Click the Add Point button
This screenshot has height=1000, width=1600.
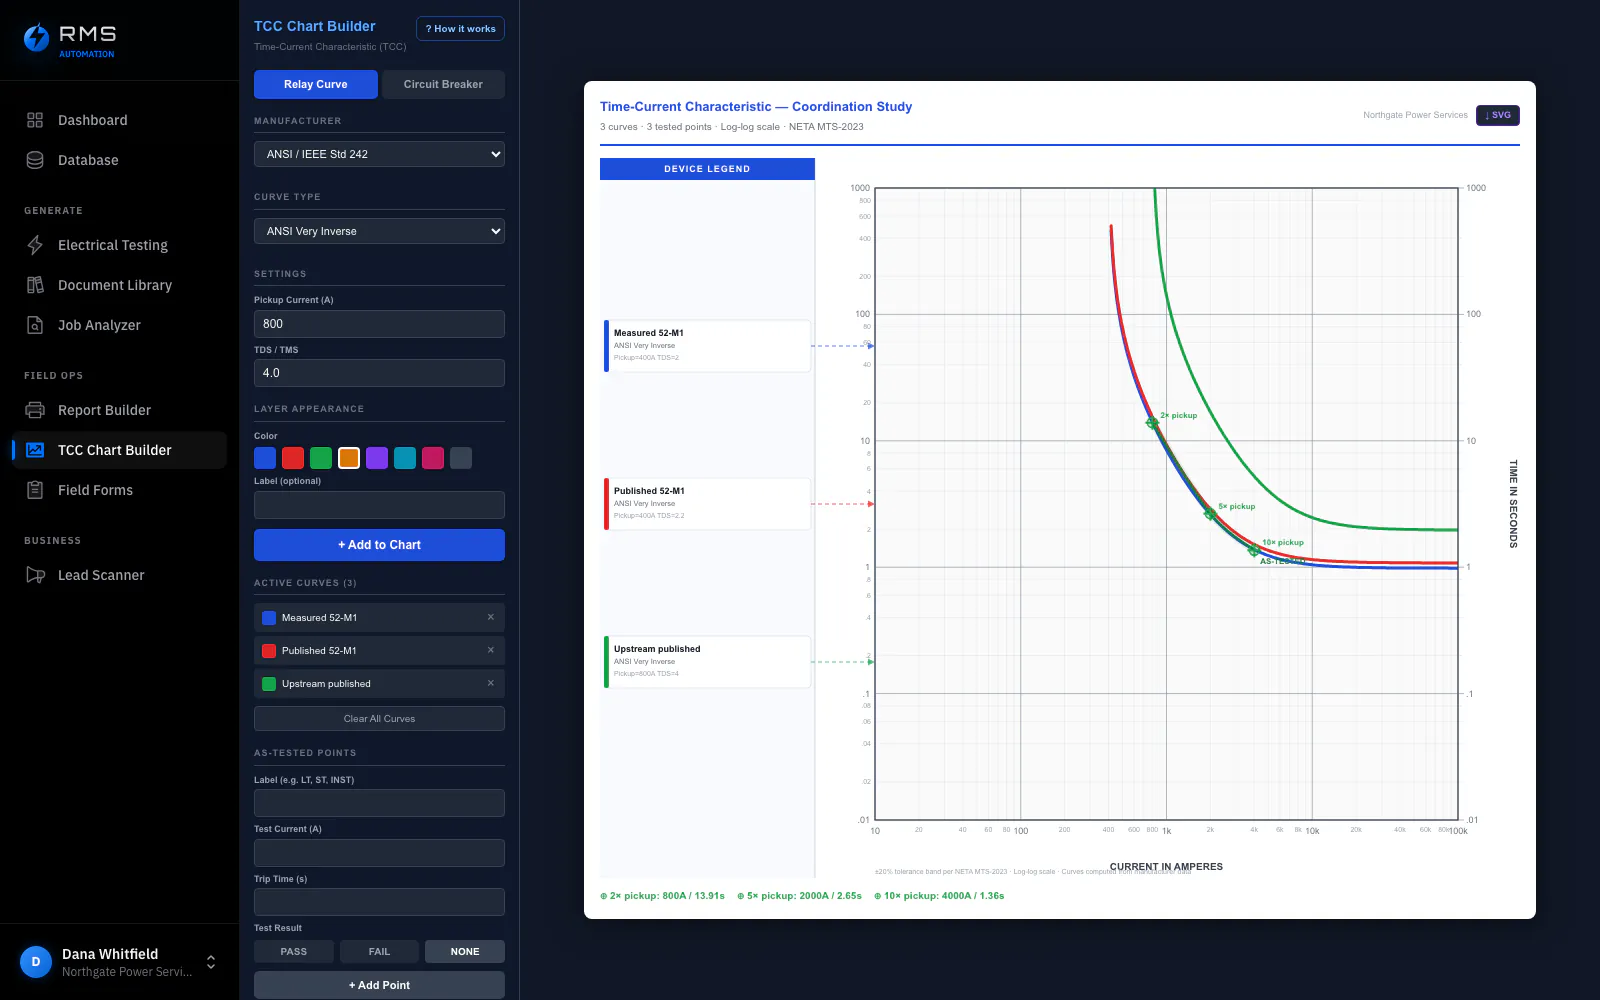[379, 985]
